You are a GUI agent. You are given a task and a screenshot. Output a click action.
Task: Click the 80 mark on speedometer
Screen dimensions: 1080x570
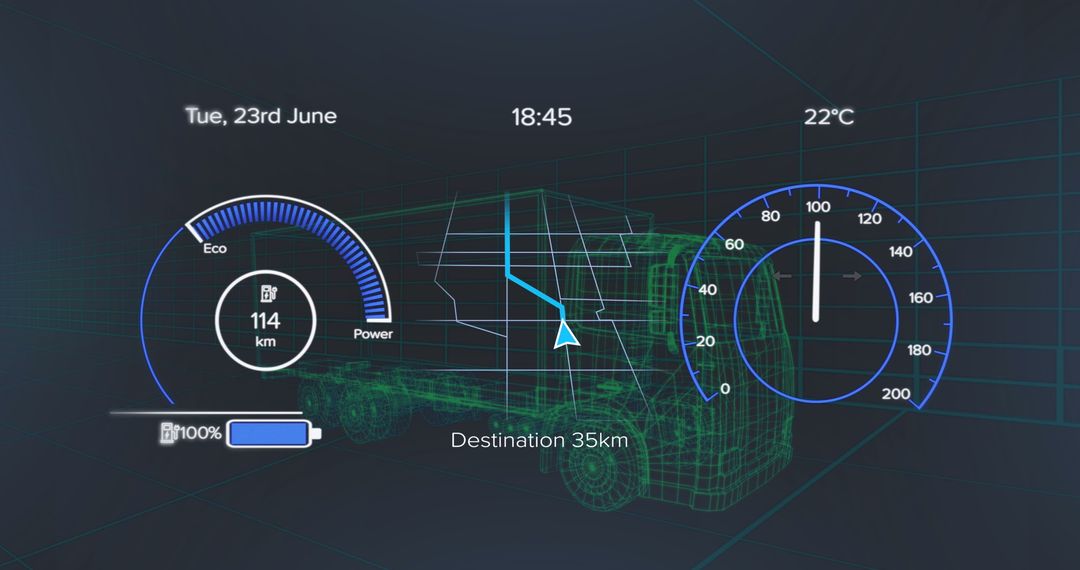tap(771, 216)
